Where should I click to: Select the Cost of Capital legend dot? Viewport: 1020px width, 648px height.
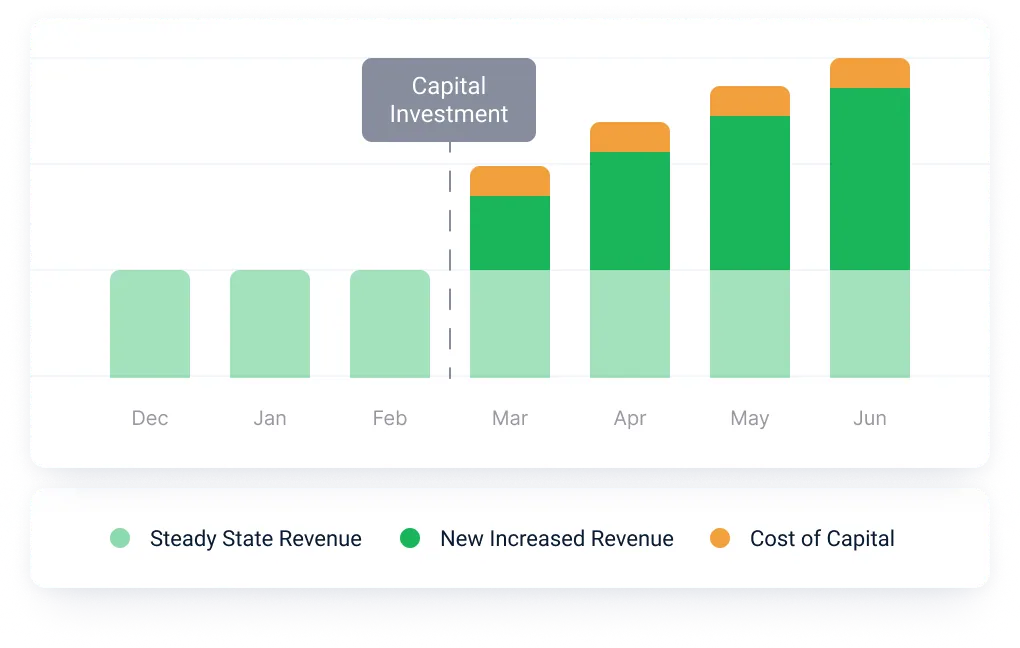pos(719,538)
